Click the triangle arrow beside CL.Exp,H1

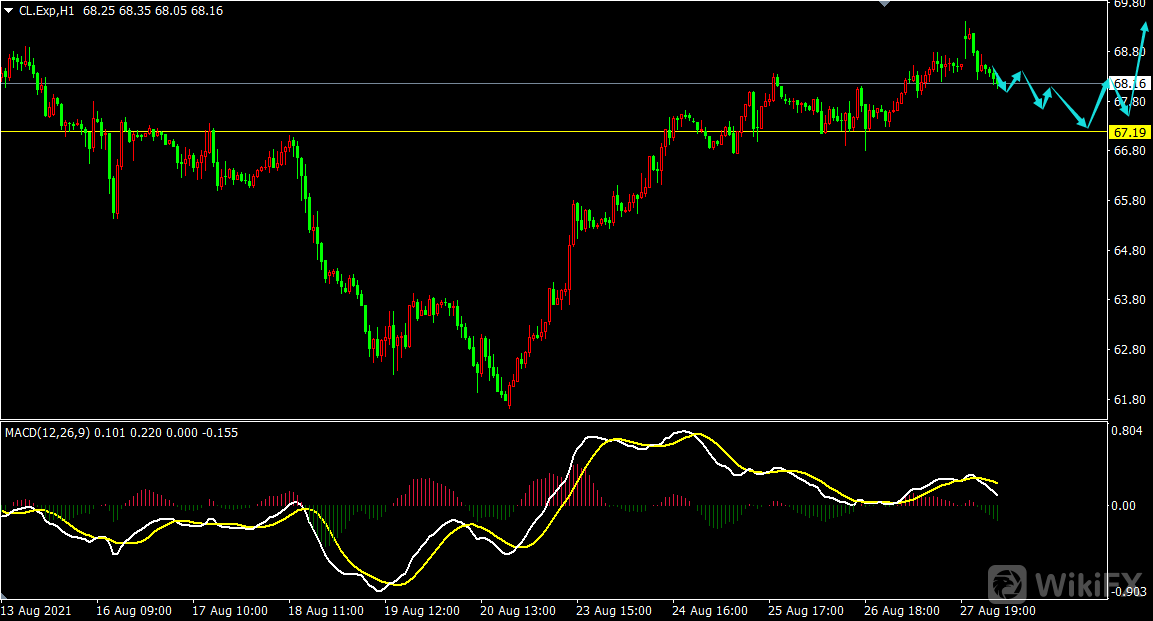9,10
